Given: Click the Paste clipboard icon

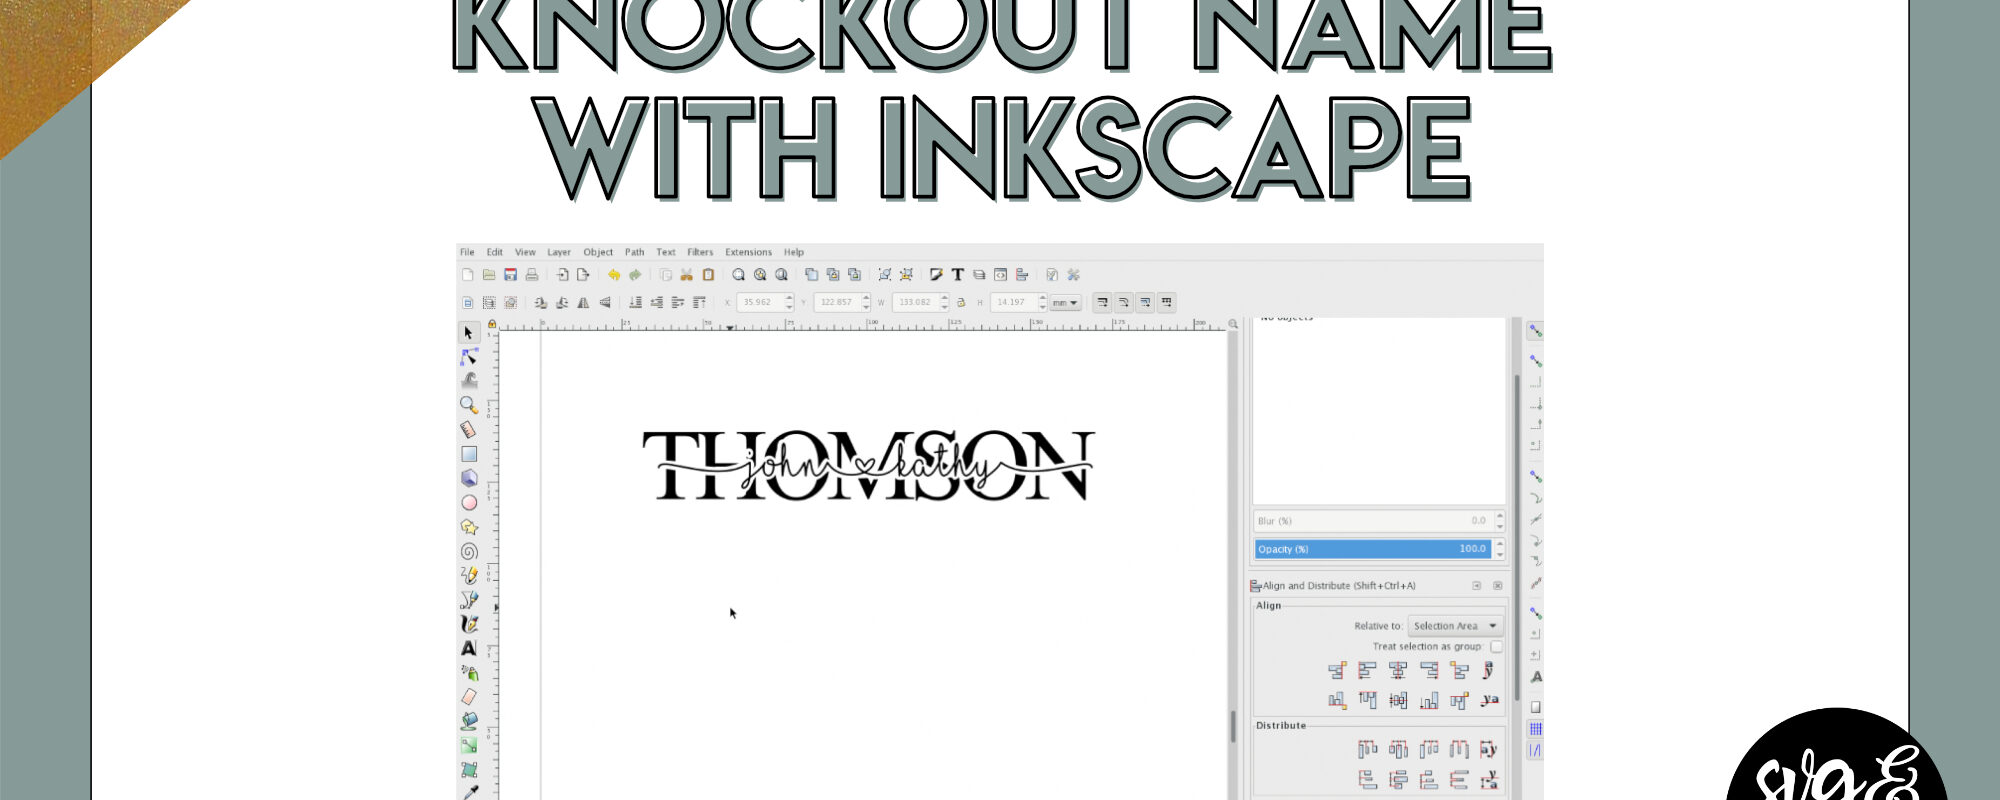Looking at the screenshot, I should [x=708, y=275].
